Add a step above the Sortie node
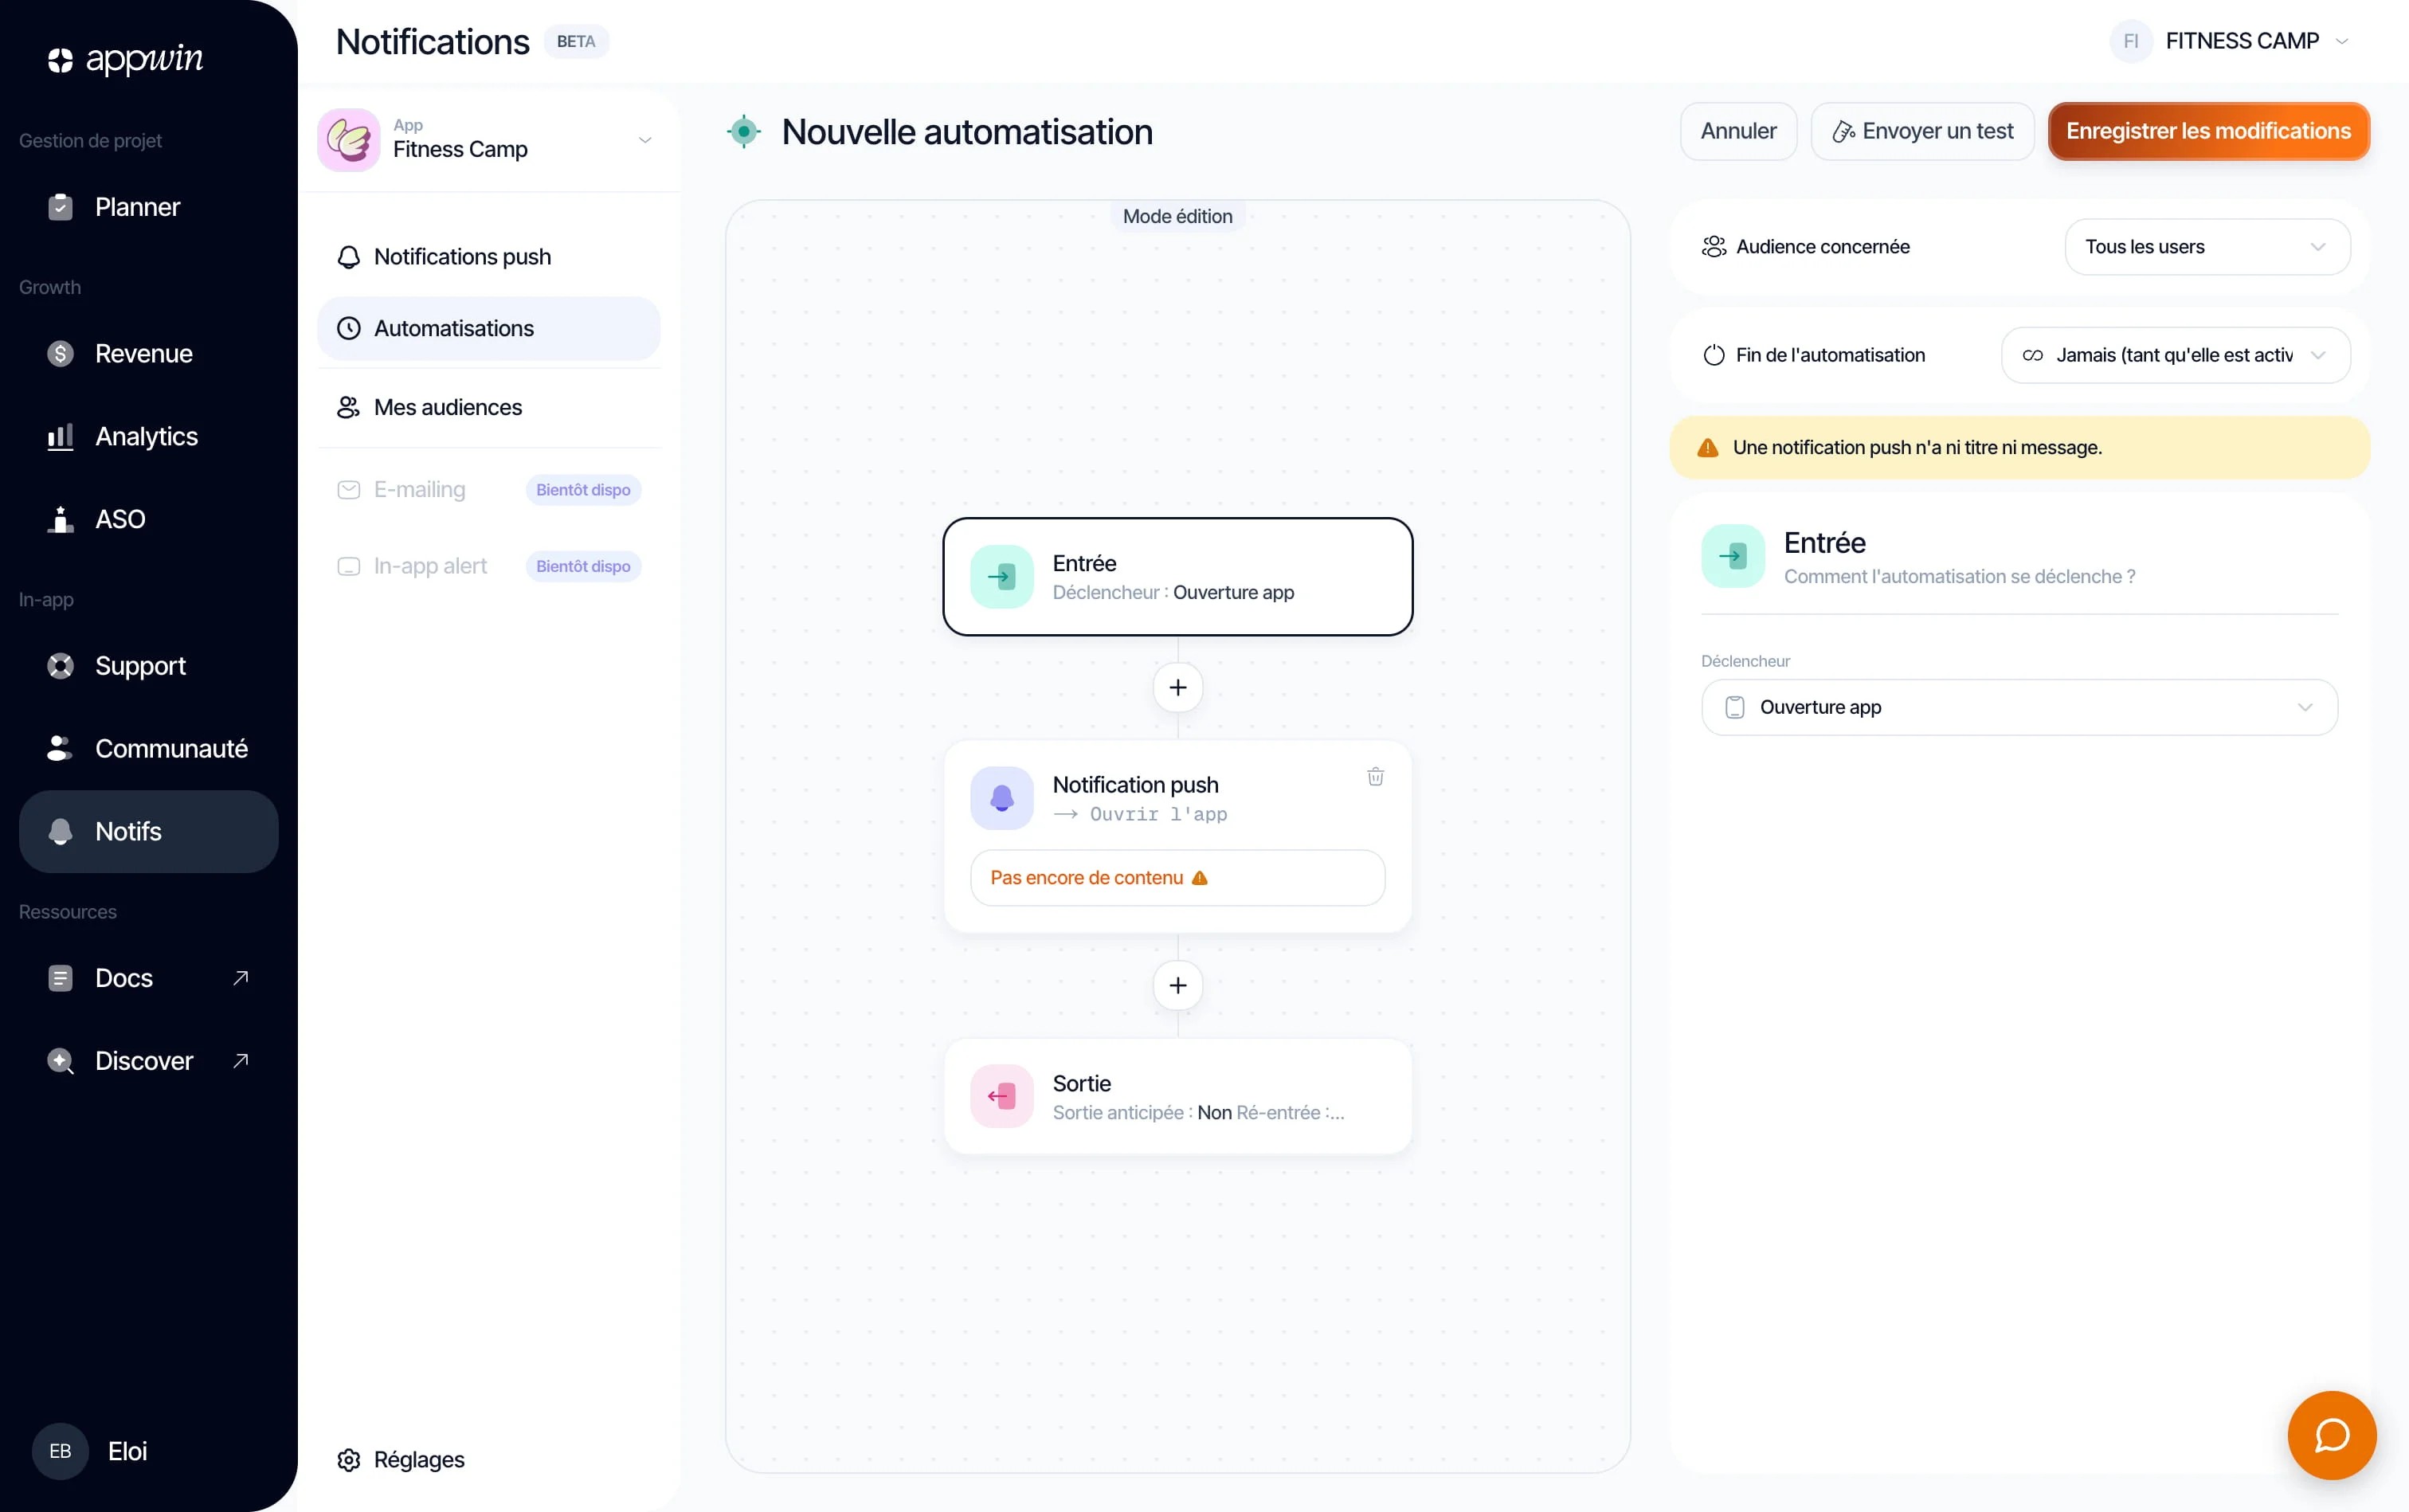The height and width of the screenshot is (1512, 2409). 1178,985
